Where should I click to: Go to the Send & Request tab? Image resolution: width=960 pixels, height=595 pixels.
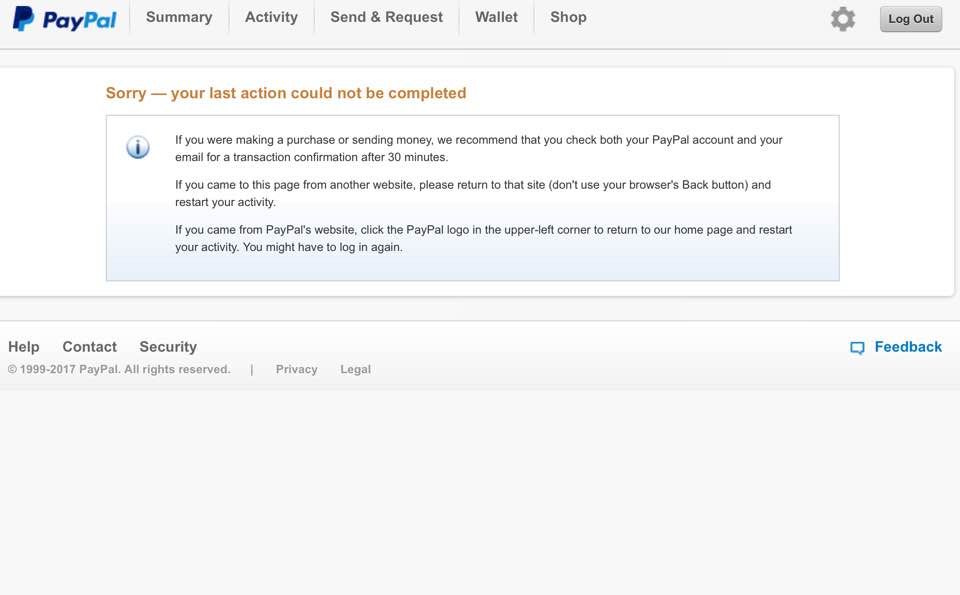(386, 17)
